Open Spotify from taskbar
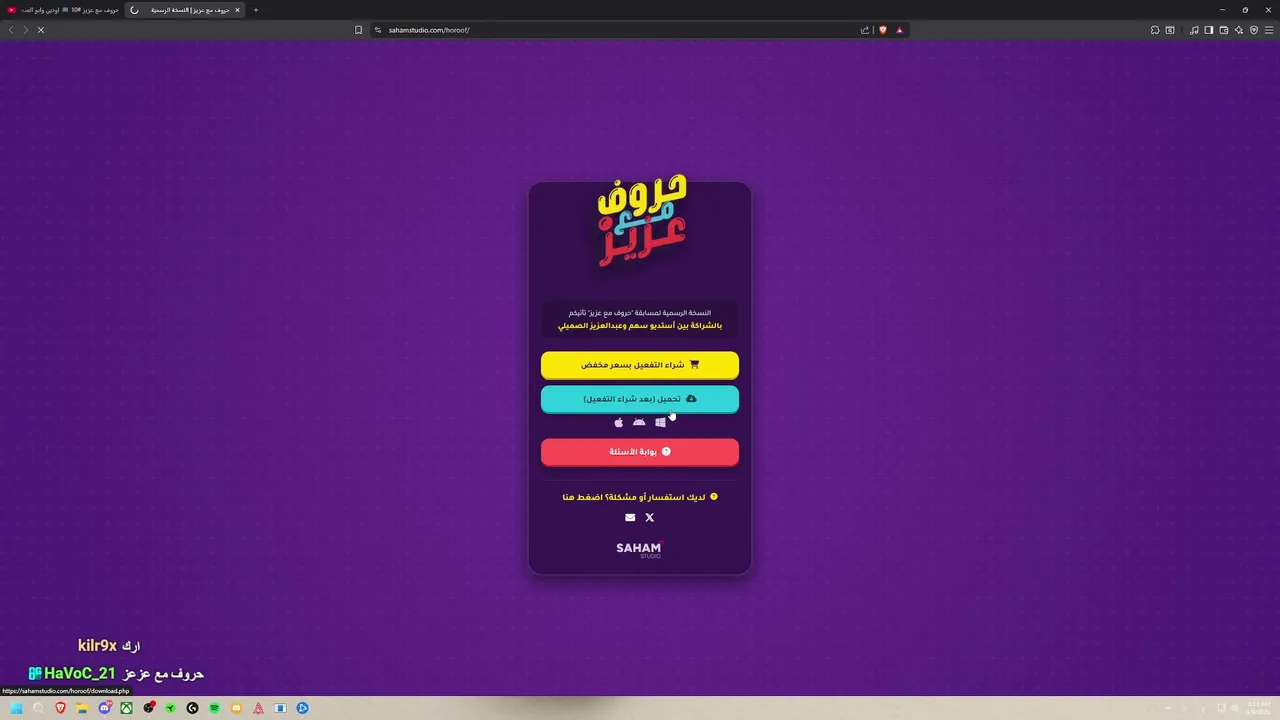 point(214,708)
